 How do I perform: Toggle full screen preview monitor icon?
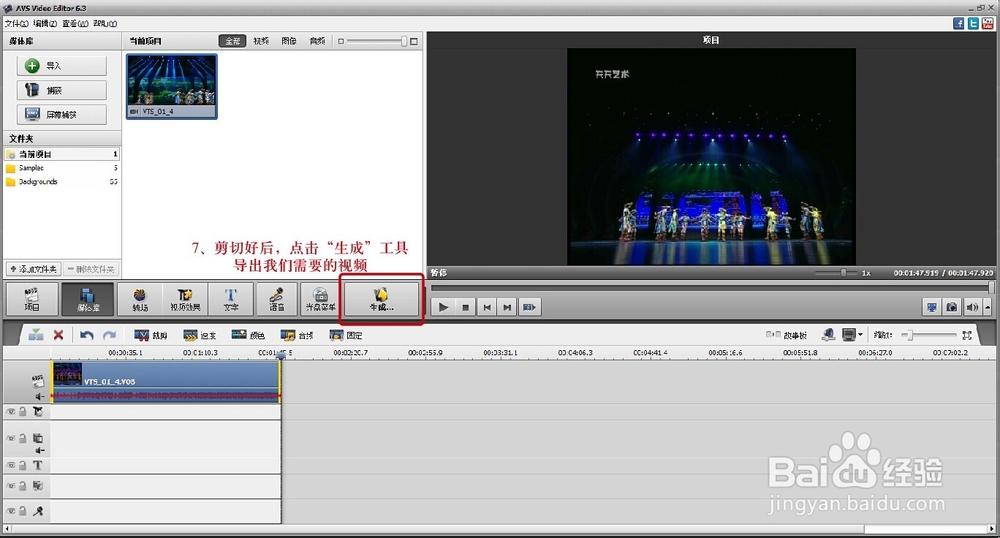pyautogui.click(x=932, y=307)
